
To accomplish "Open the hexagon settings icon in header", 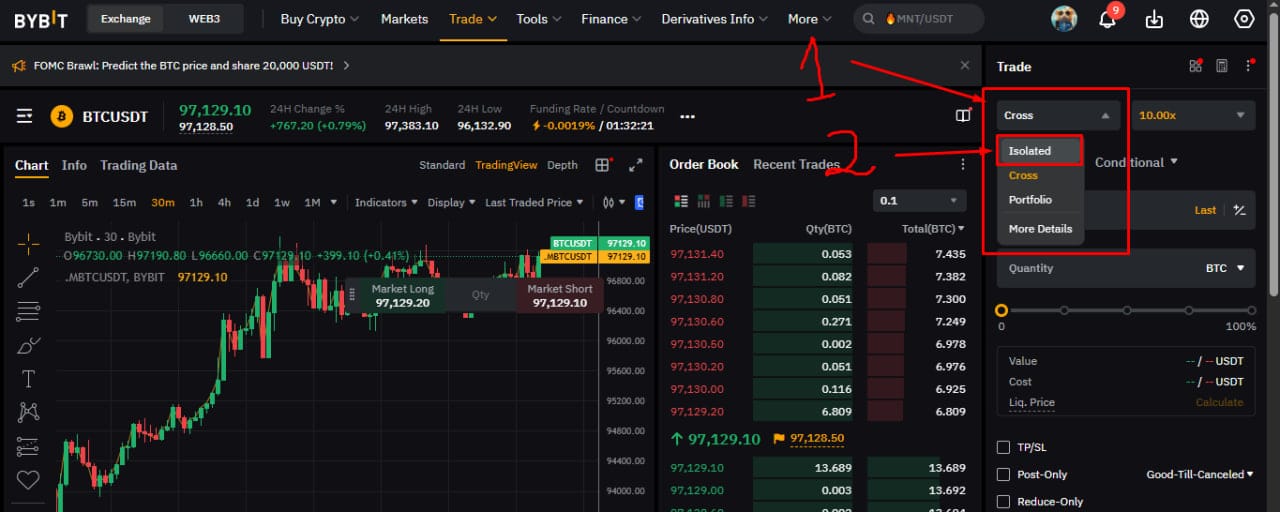I will (x=1244, y=19).
